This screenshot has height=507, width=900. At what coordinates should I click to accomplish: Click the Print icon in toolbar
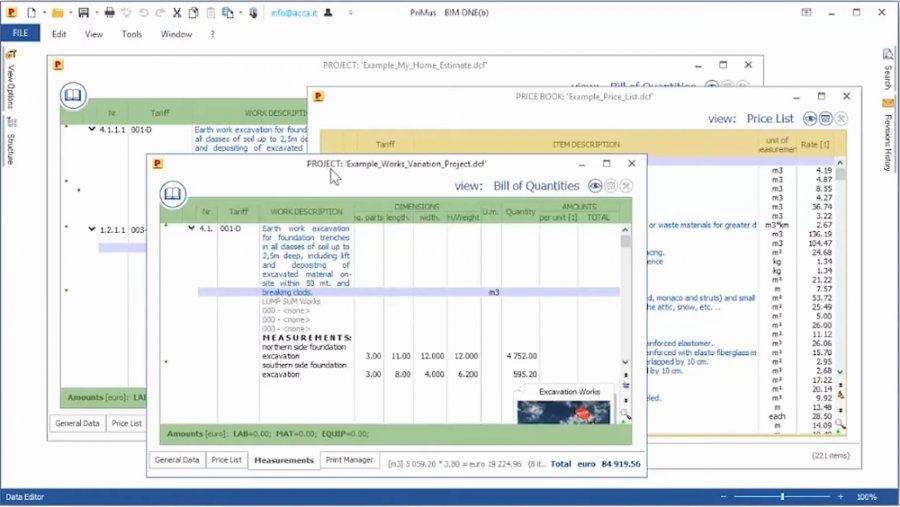pos(110,12)
